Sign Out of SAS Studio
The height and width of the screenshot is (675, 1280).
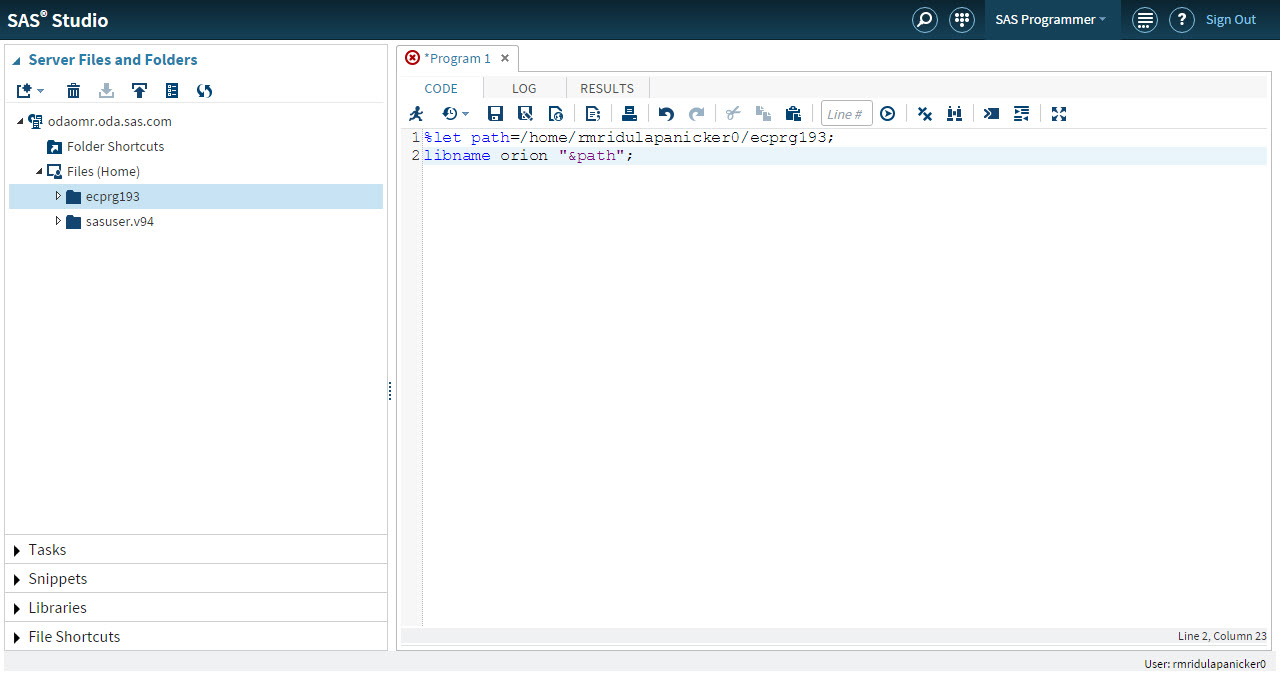coord(1231,19)
